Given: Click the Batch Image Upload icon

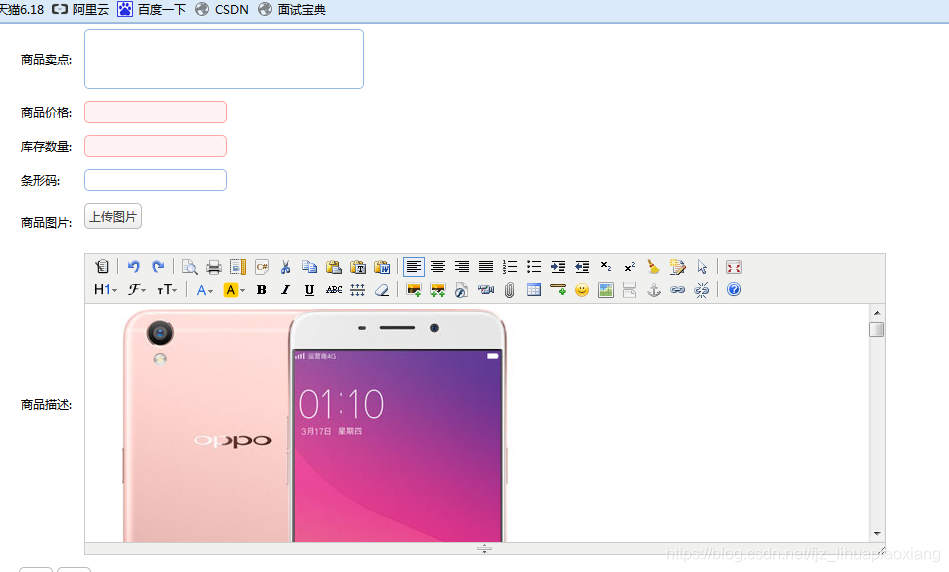Looking at the screenshot, I should pos(438,289).
